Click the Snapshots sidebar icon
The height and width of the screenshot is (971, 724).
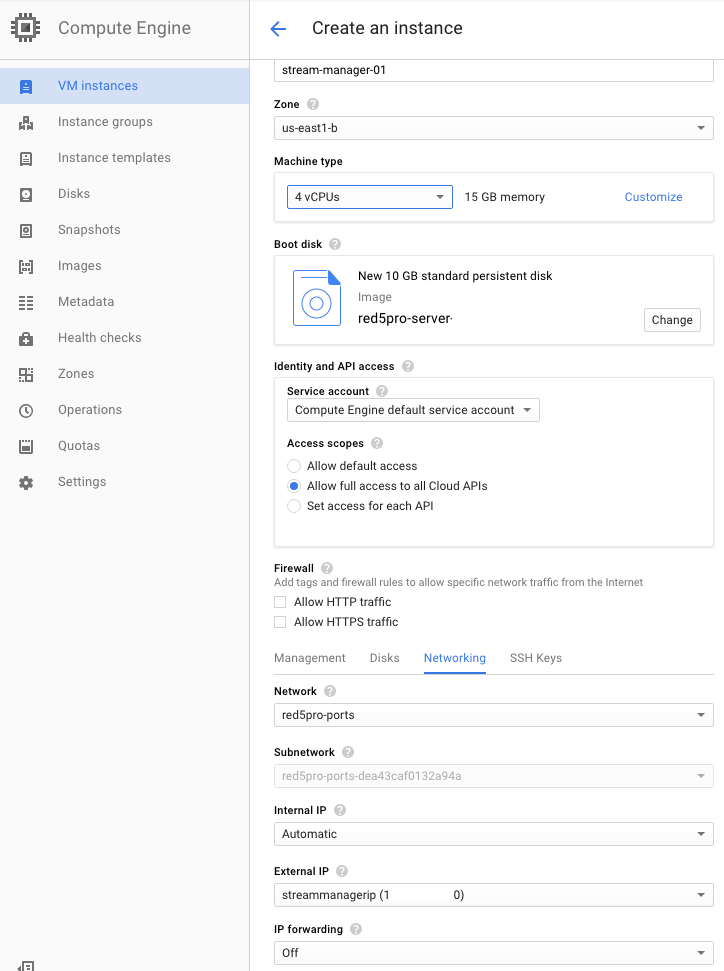(26, 230)
